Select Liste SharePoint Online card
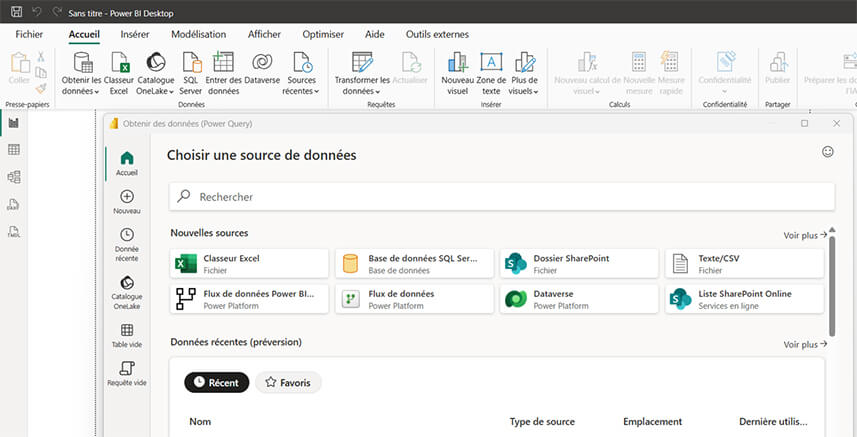857x437 pixels. click(744, 299)
